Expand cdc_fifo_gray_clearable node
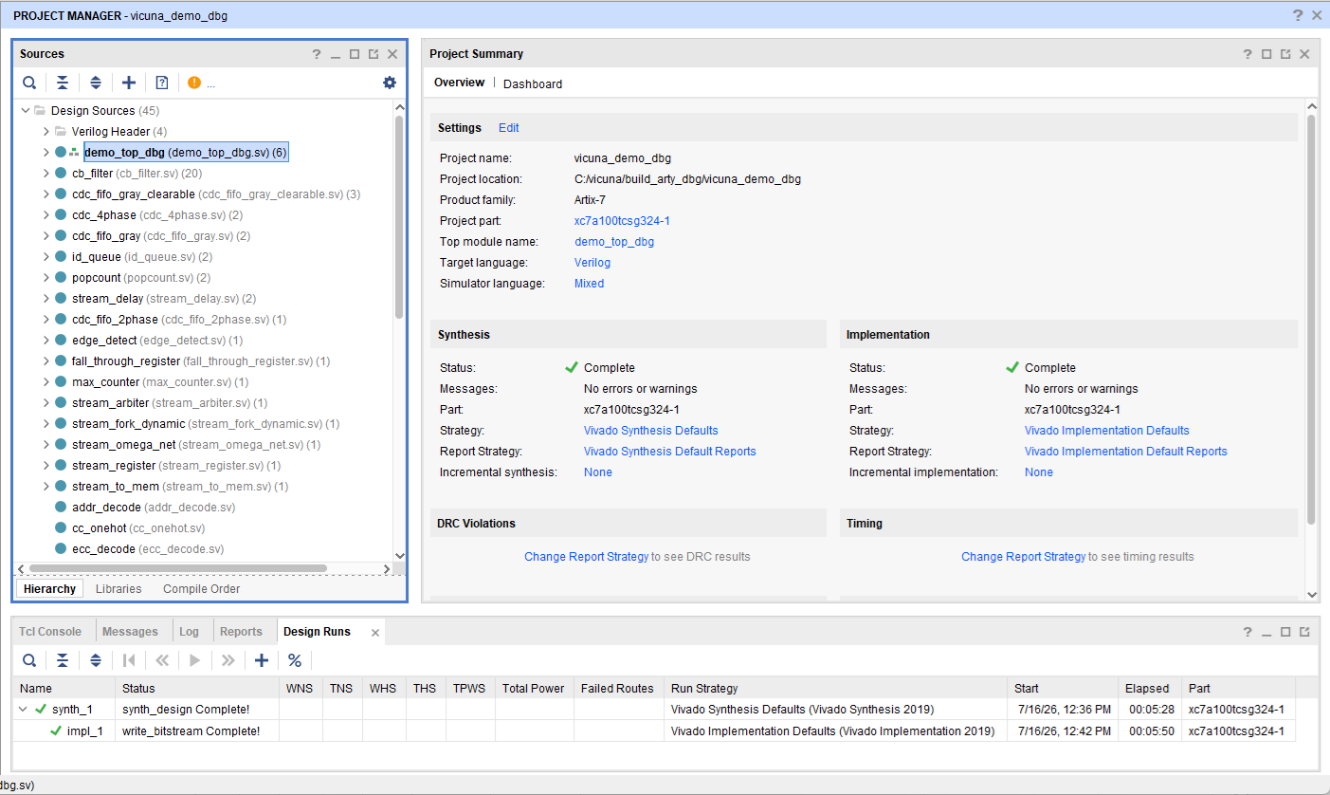 click(x=46, y=194)
